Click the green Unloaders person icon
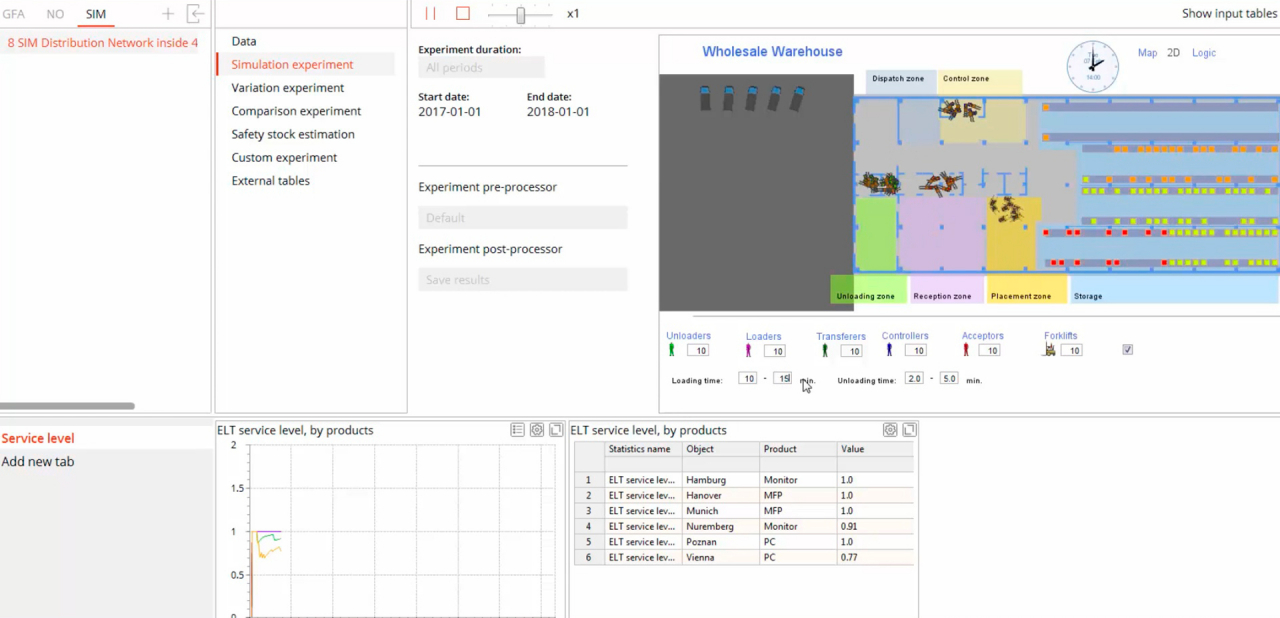Viewport: 1280px width, 618px height. [x=672, y=350]
